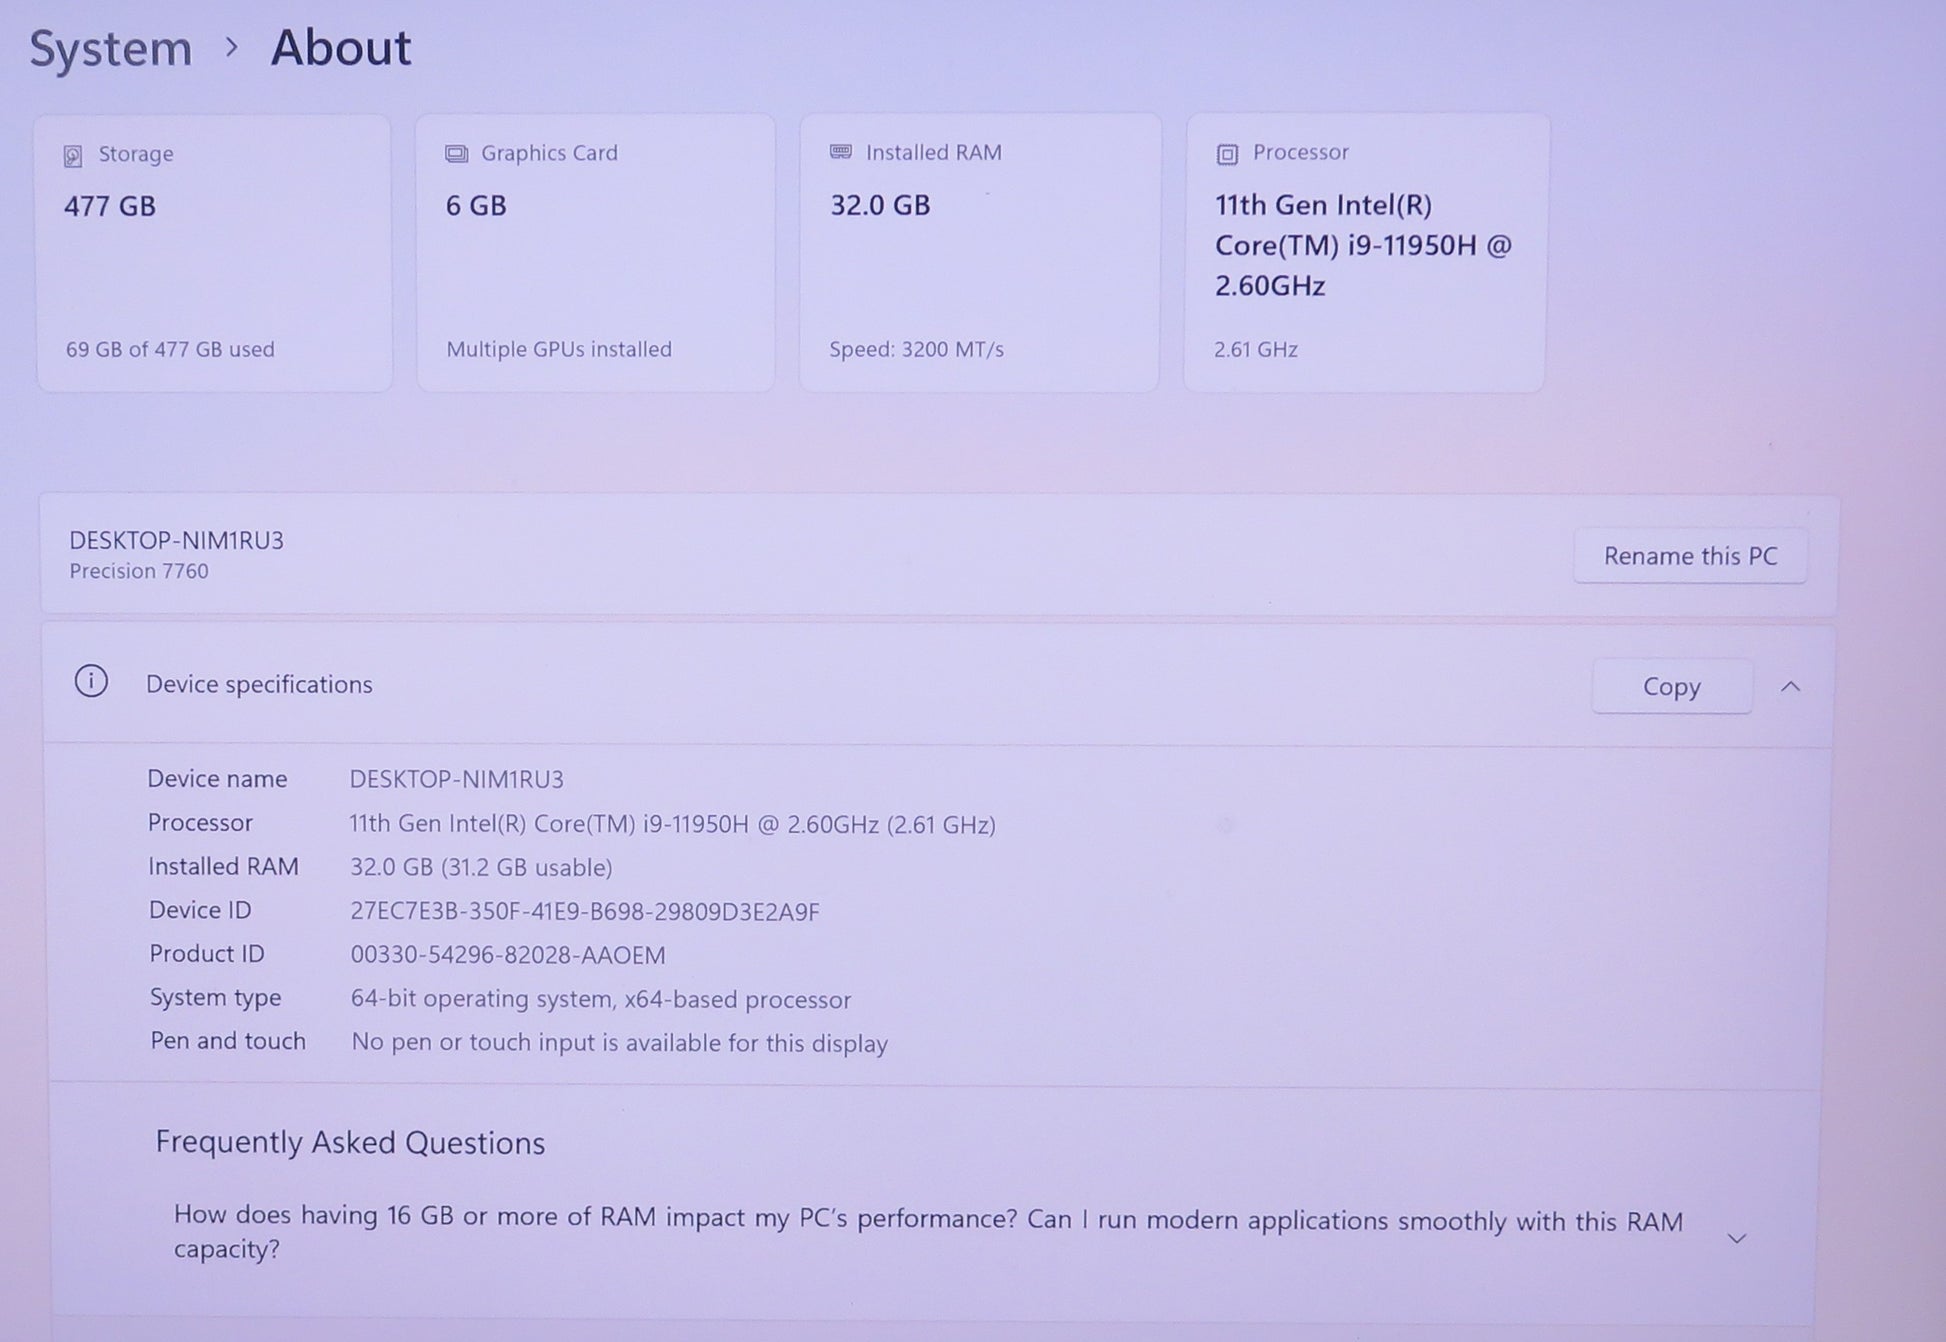Image resolution: width=1946 pixels, height=1342 pixels.
Task: Click the Device specifications info icon
Action: 91,682
